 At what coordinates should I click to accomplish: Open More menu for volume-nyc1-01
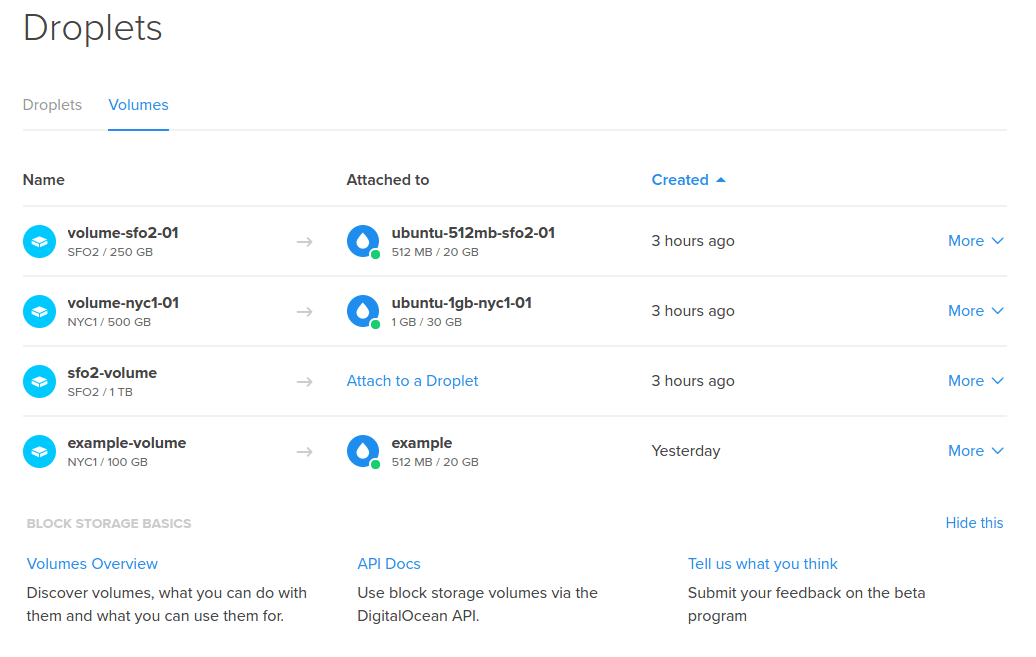[x=976, y=311]
